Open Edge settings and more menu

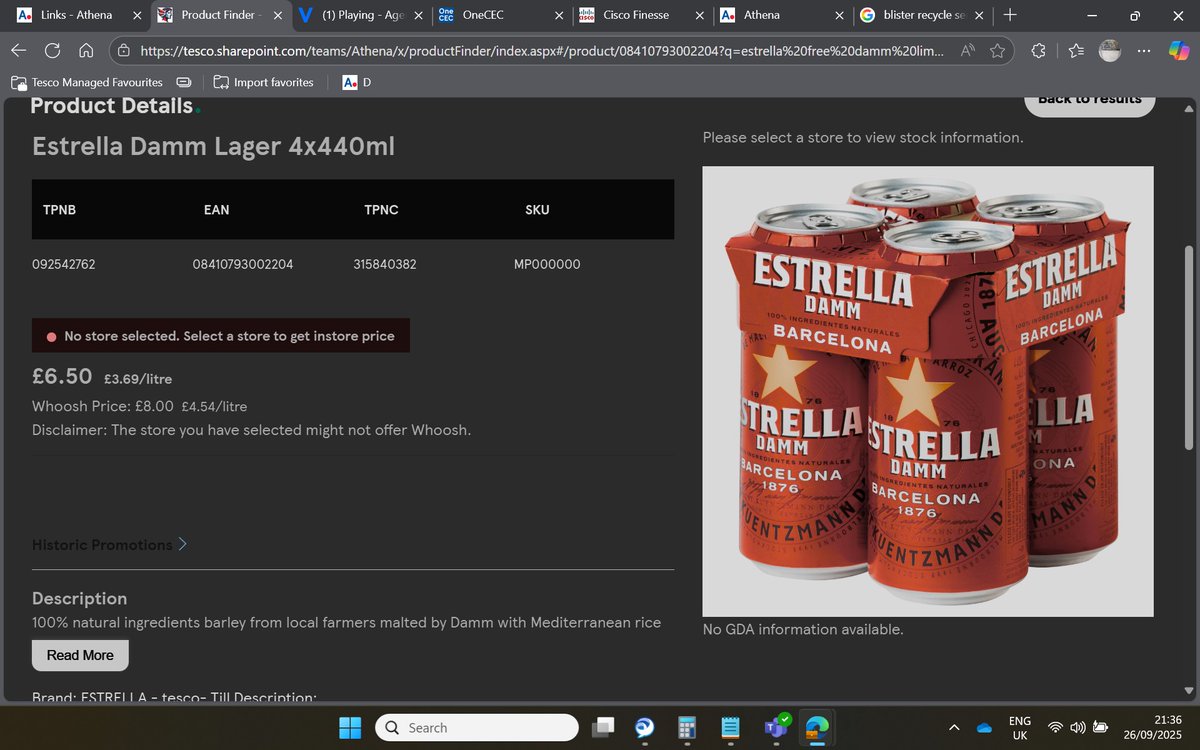tap(1145, 51)
